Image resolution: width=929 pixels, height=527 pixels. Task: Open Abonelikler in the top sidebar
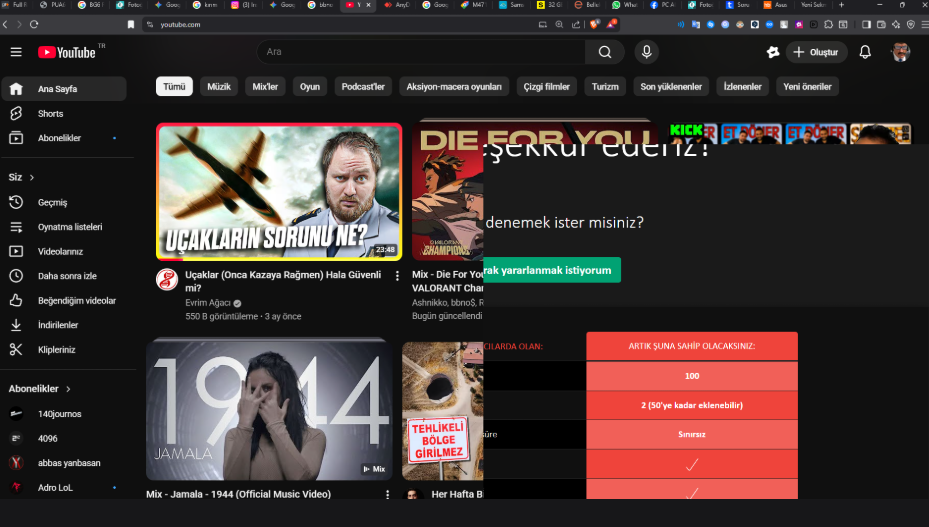[64, 138]
